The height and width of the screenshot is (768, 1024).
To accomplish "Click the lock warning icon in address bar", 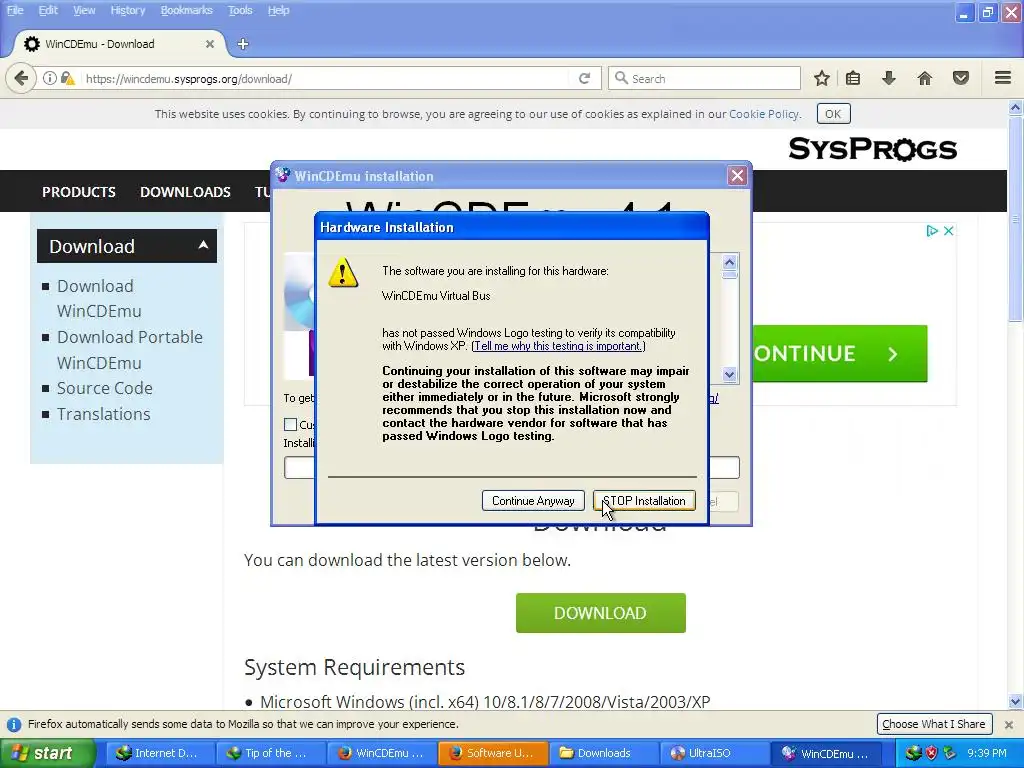I will coord(67,78).
